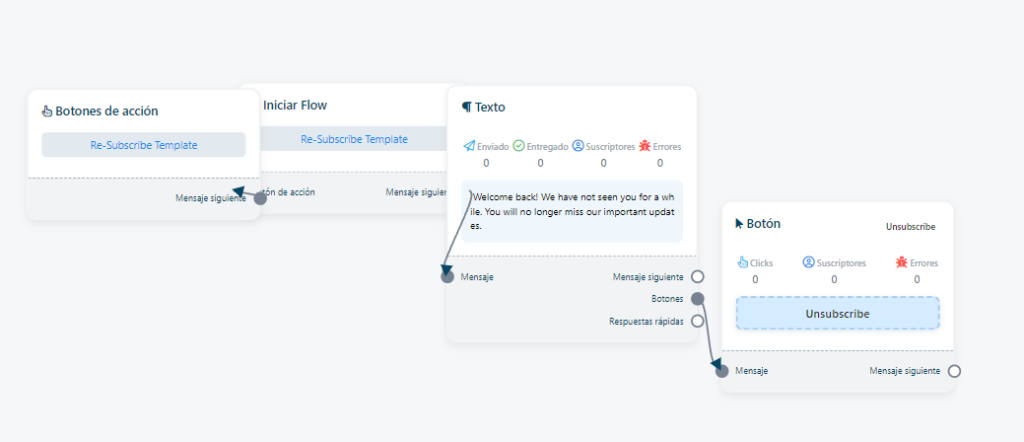
Task: Click the Entregado green checkmark icon
Action: coord(519,146)
